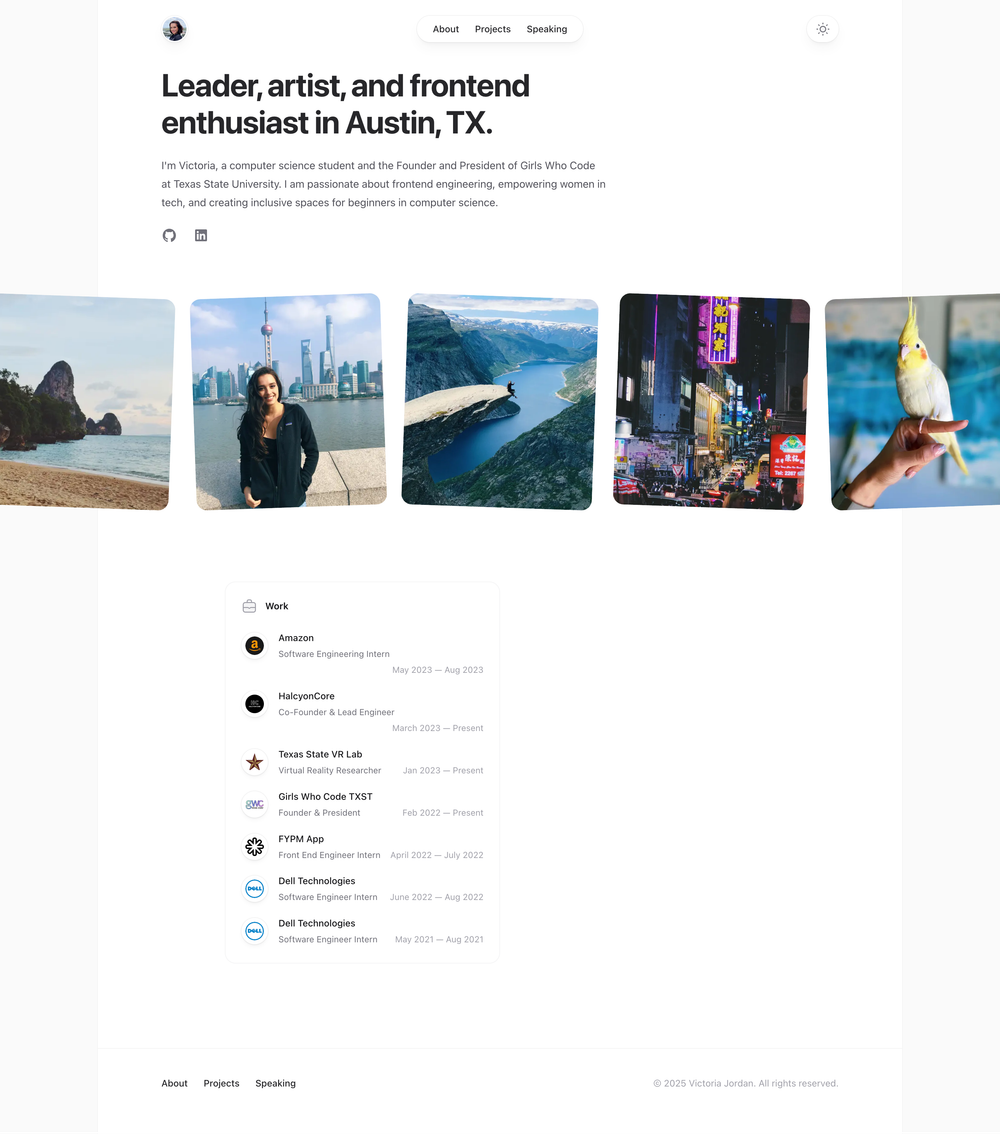
Task: Click the FYPM App entry name
Action: pos(301,839)
